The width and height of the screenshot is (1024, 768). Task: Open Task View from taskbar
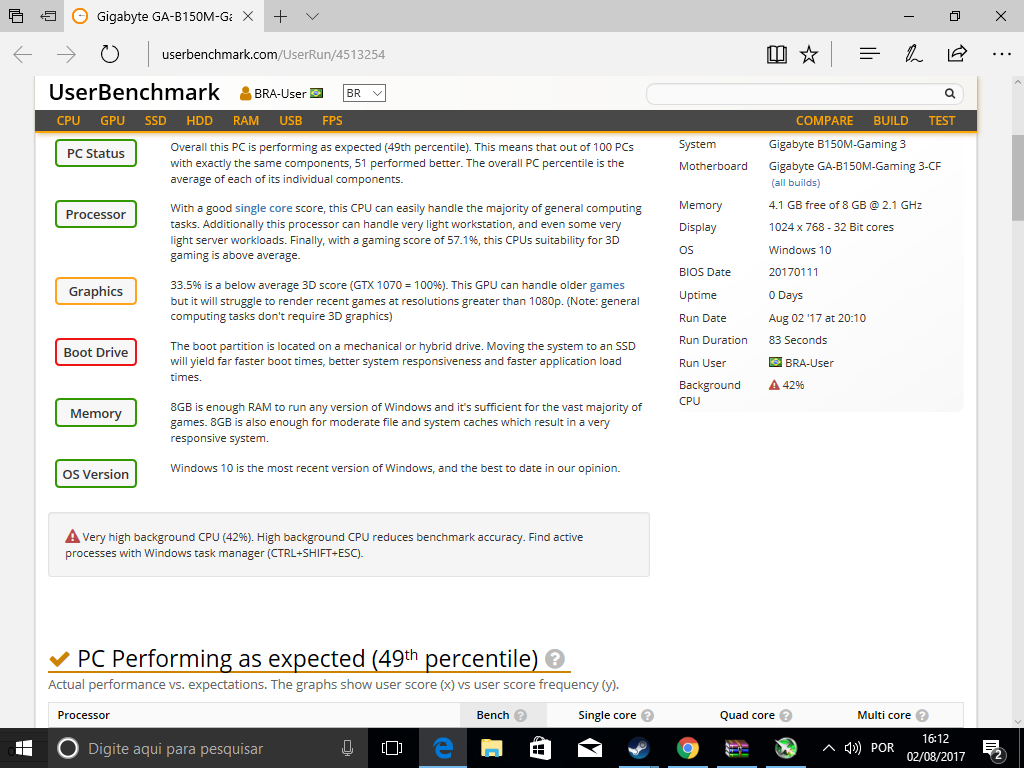click(x=392, y=748)
